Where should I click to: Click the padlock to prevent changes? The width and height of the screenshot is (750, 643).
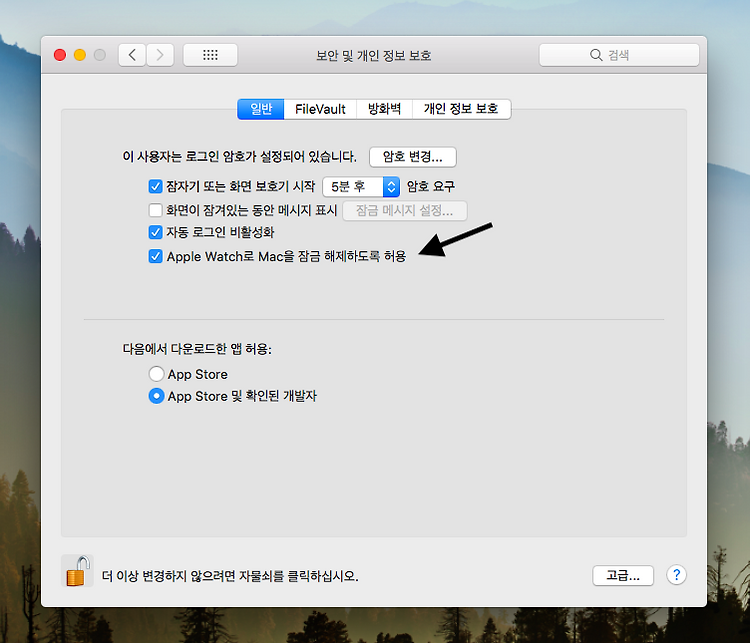pyautogui.click(x=77, y=571)
